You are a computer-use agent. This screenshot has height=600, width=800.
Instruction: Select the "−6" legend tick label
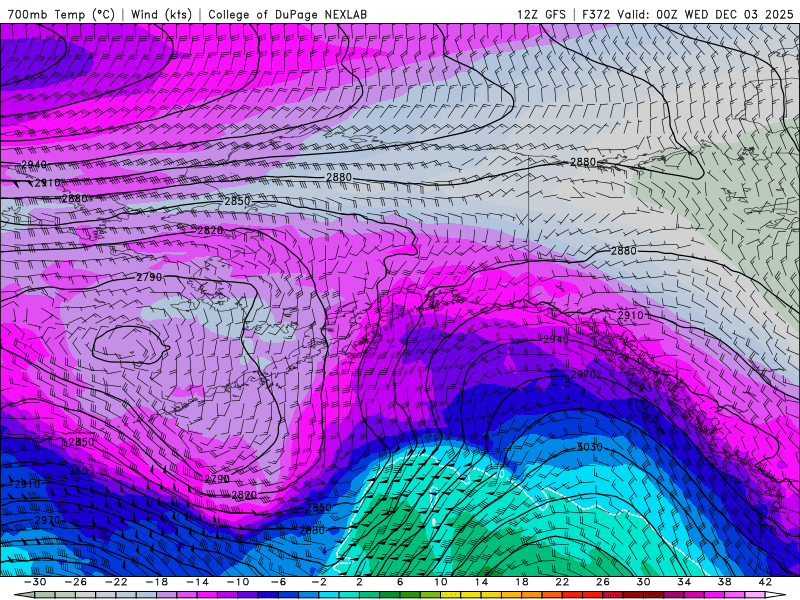point(278,582)
